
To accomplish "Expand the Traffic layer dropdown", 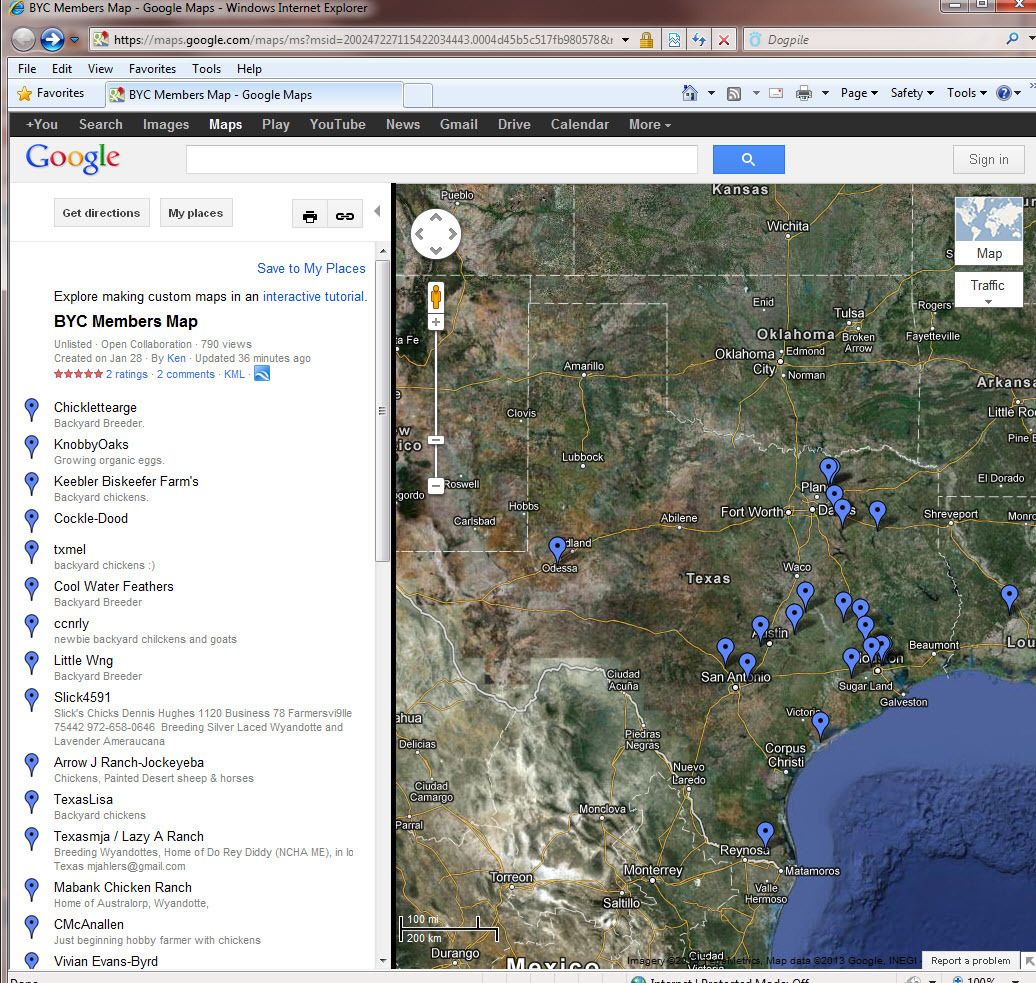I will point(988,292).
